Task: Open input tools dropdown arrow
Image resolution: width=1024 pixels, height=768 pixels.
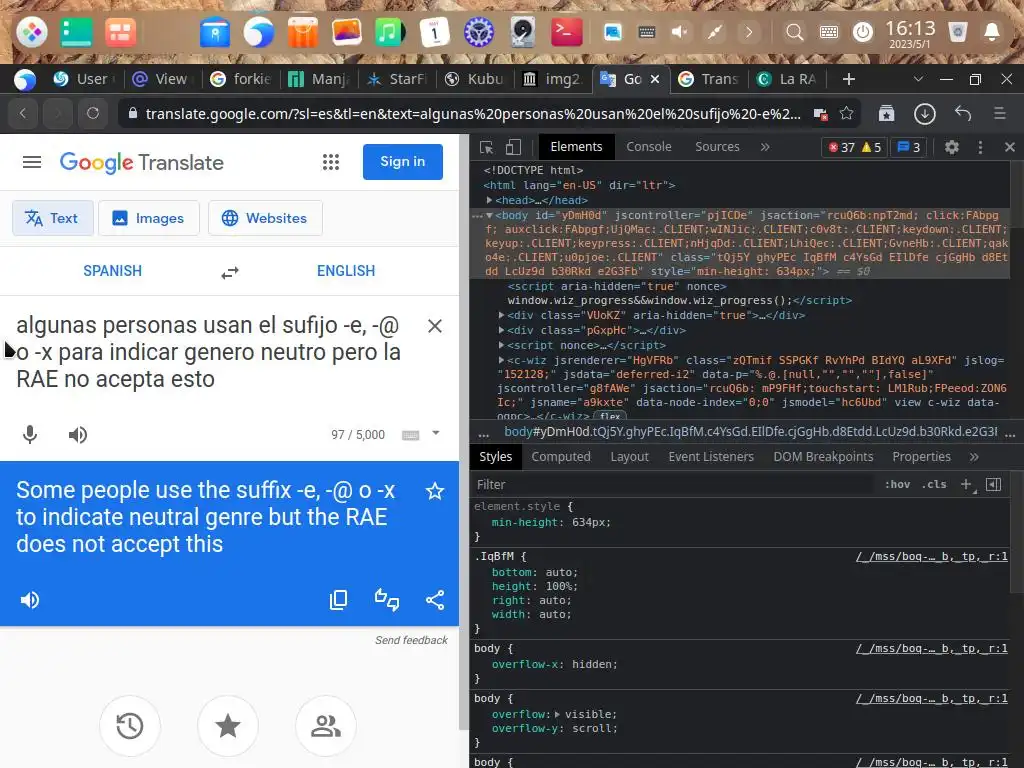Action: [436, 433]
